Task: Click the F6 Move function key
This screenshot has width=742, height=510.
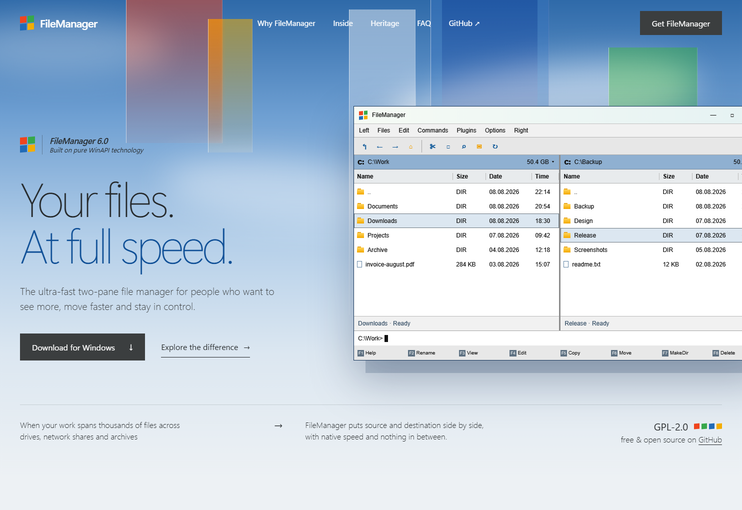Action: (621, 353)
